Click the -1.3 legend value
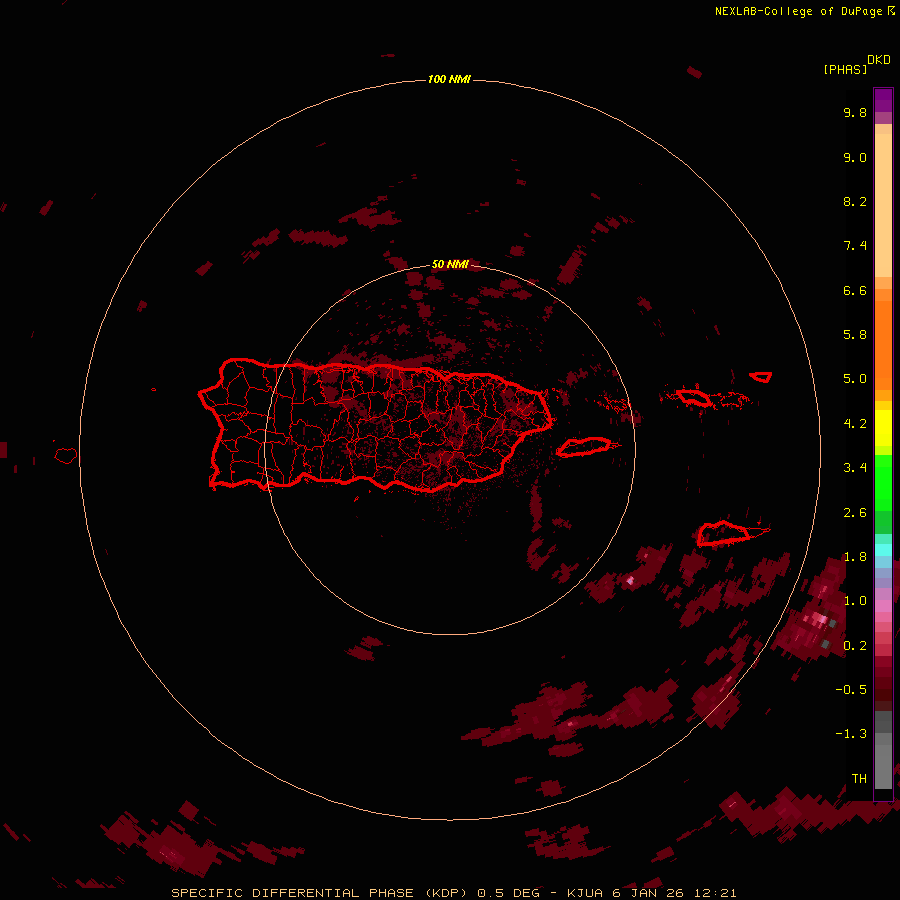The image size is (900, 900). (851, 734)
